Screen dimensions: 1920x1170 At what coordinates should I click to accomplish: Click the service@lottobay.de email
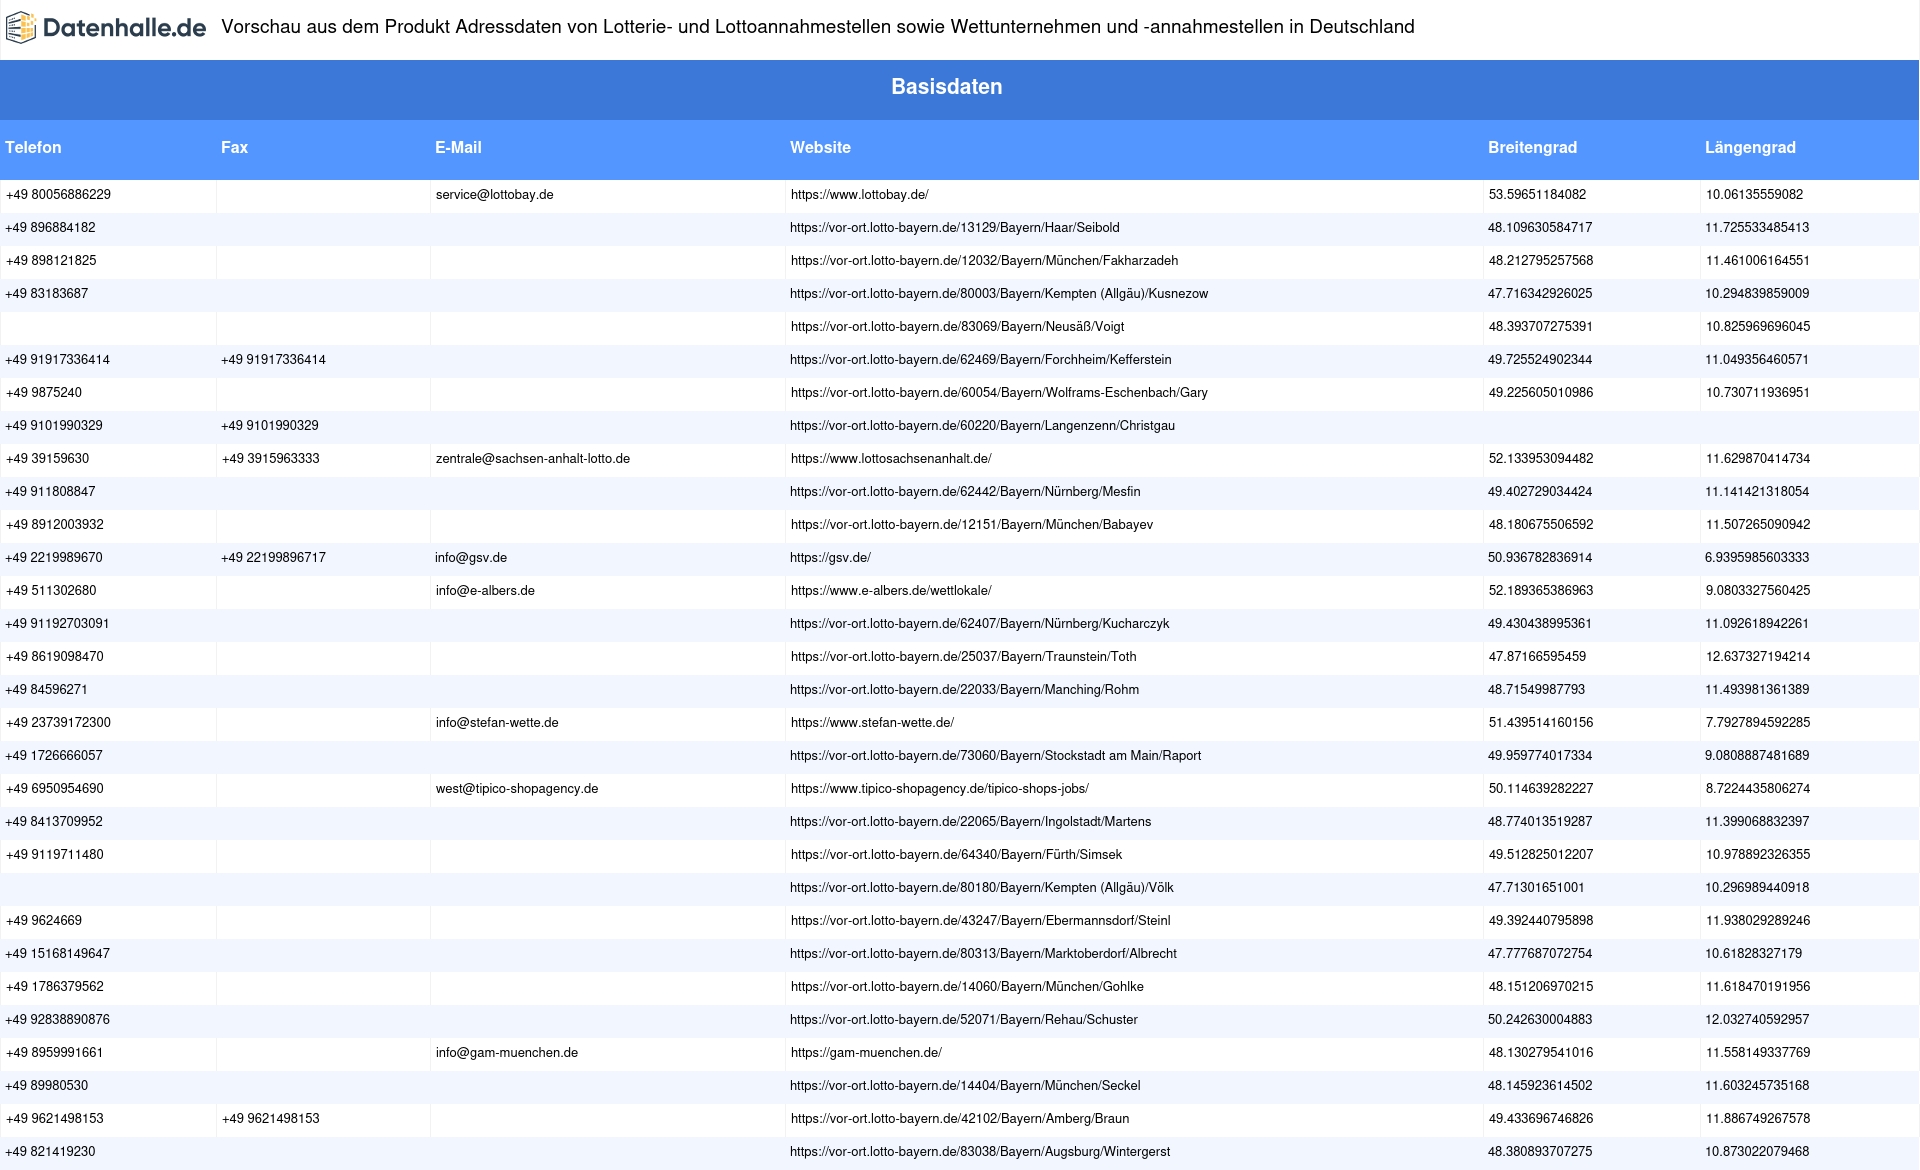[494, 195]
